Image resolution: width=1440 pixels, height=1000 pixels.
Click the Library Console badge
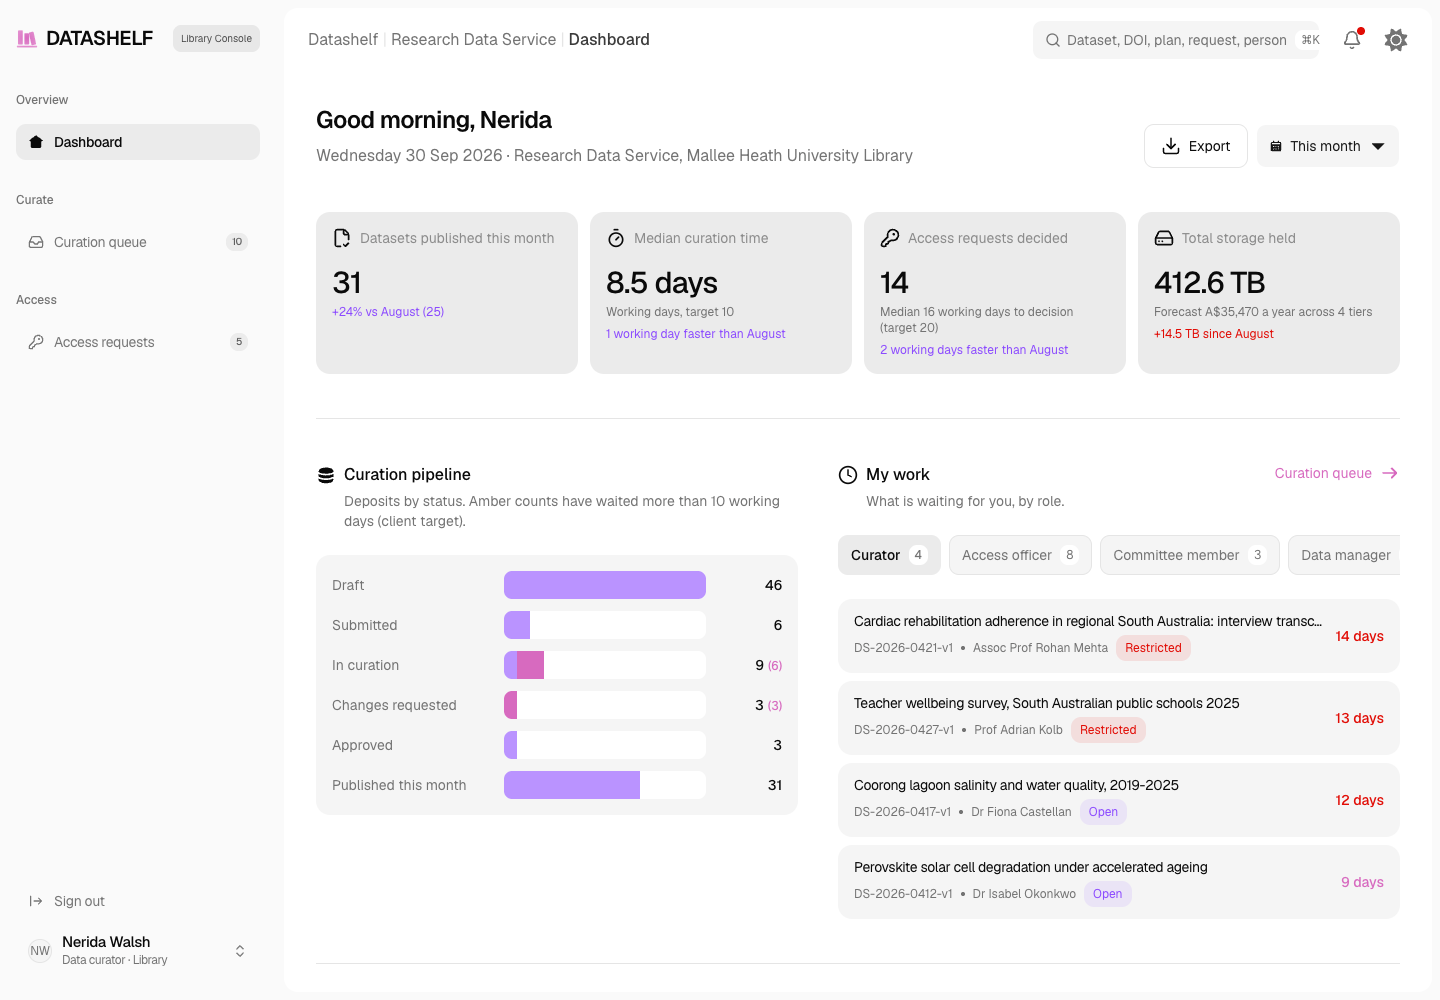point(216,39)
